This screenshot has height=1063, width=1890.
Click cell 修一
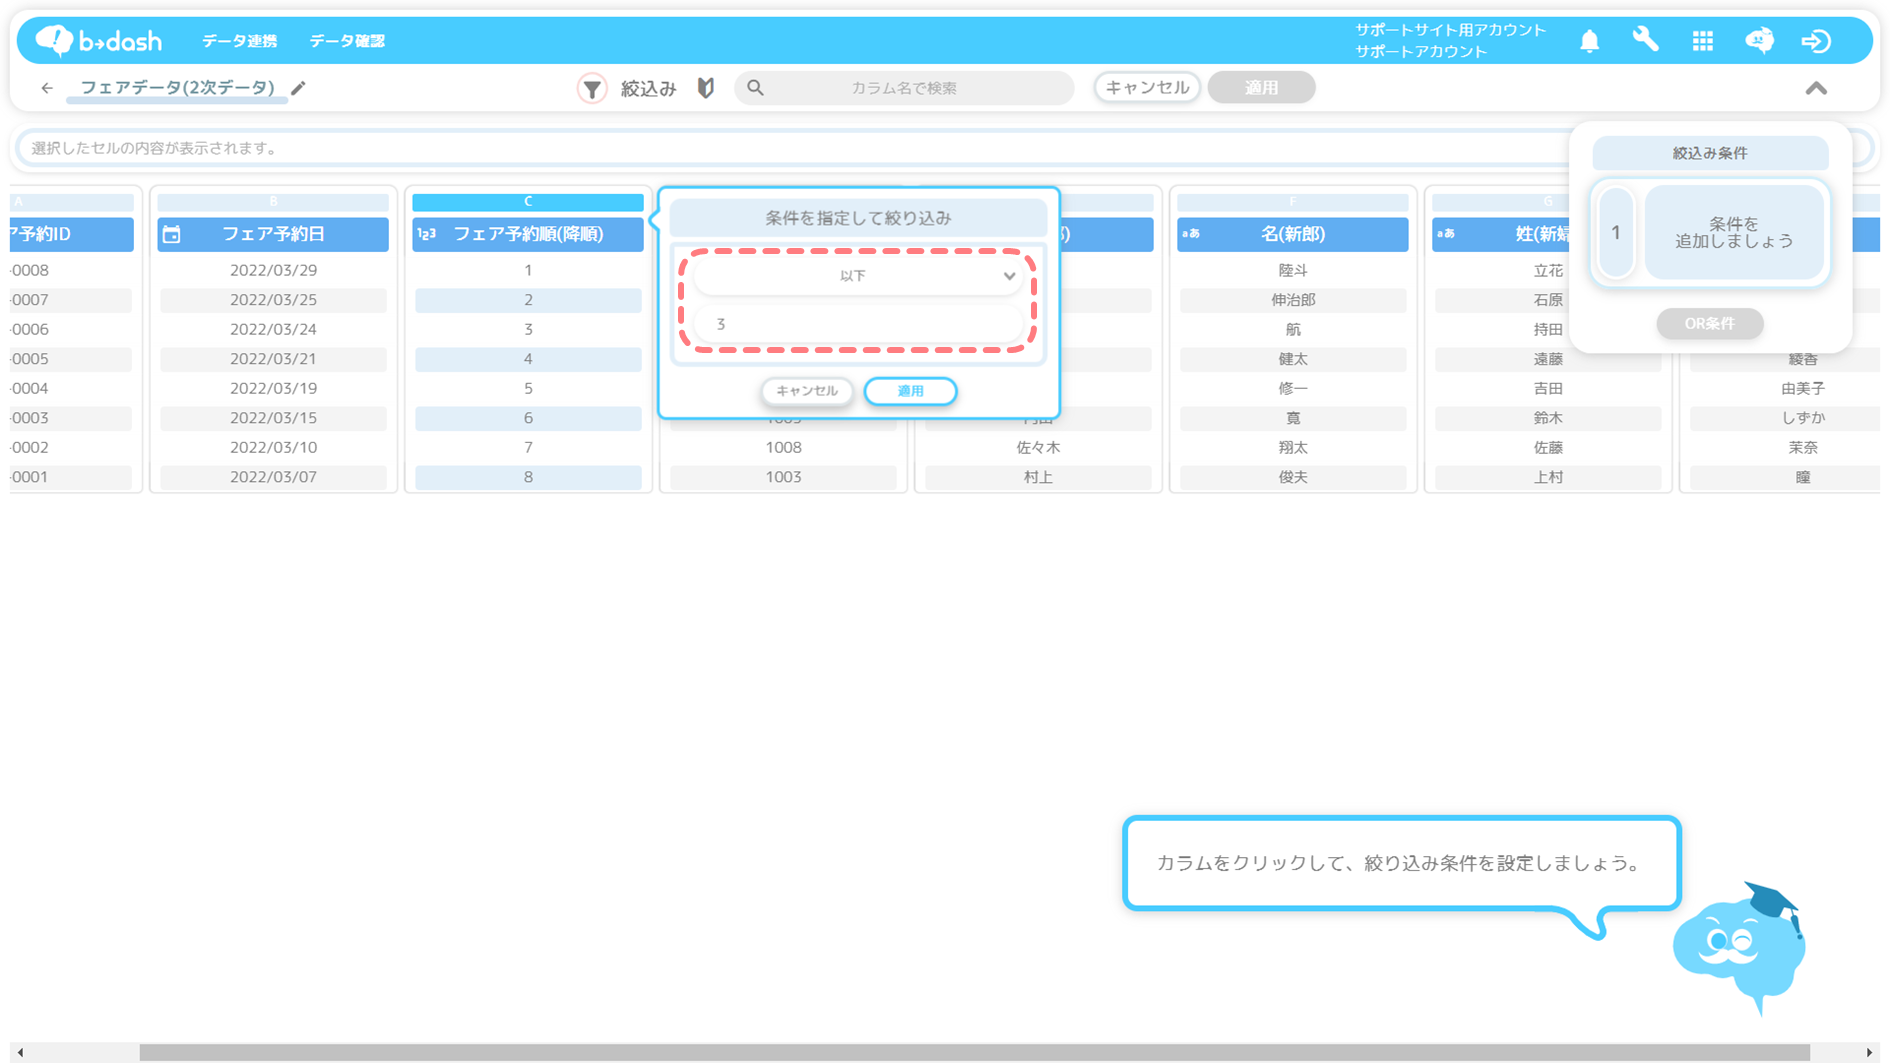point(1292,388)
